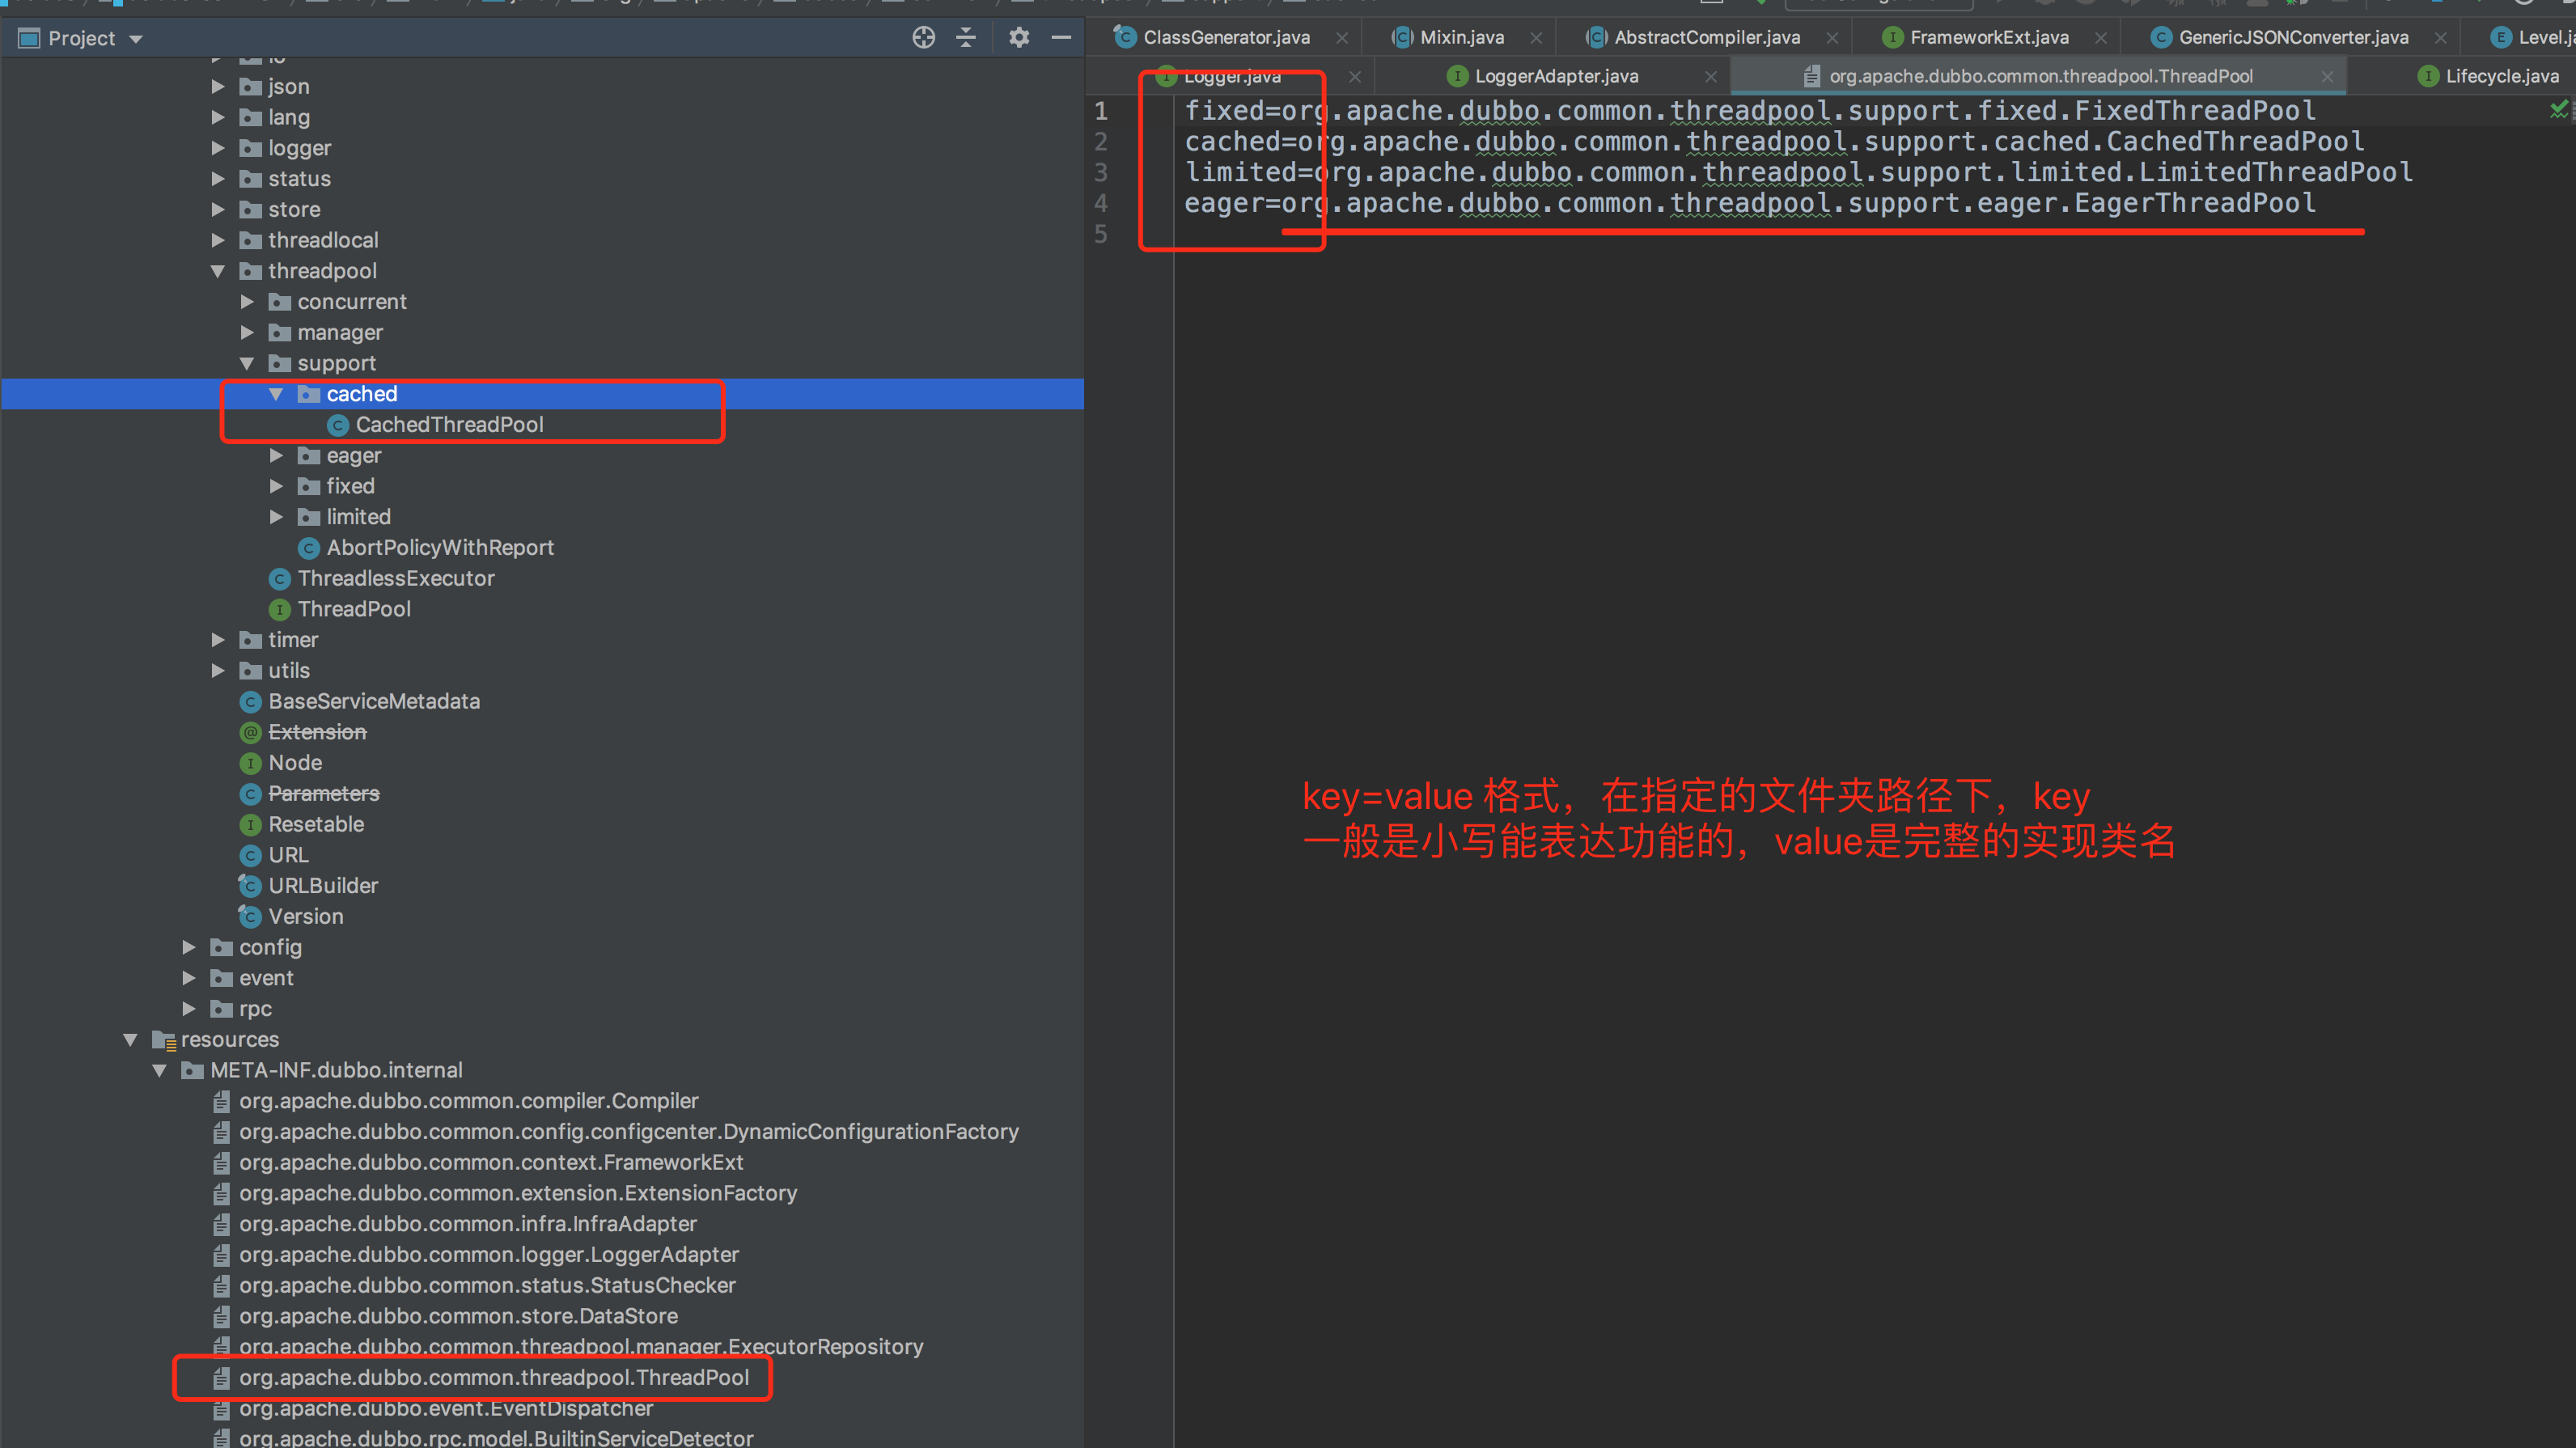
Task: Select the store folder icon
Action: coord(251,210)
